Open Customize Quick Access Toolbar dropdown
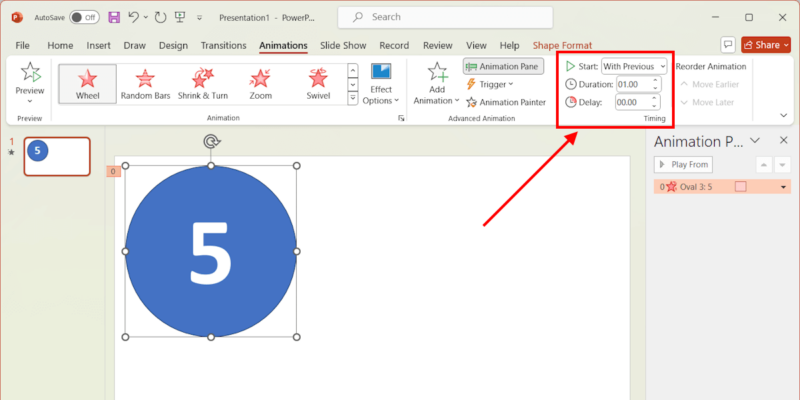Viewport: 800px width, 400px height. point(199,17)
